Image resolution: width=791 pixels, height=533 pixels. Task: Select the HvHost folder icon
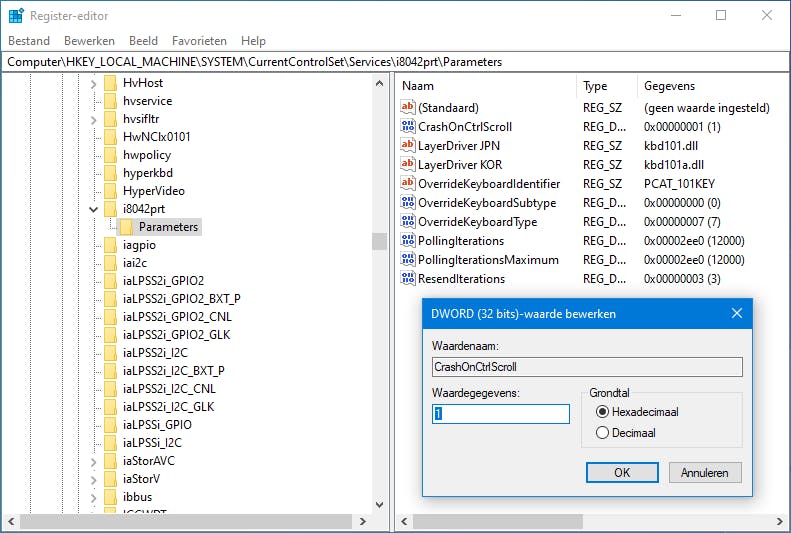point(110,83)
